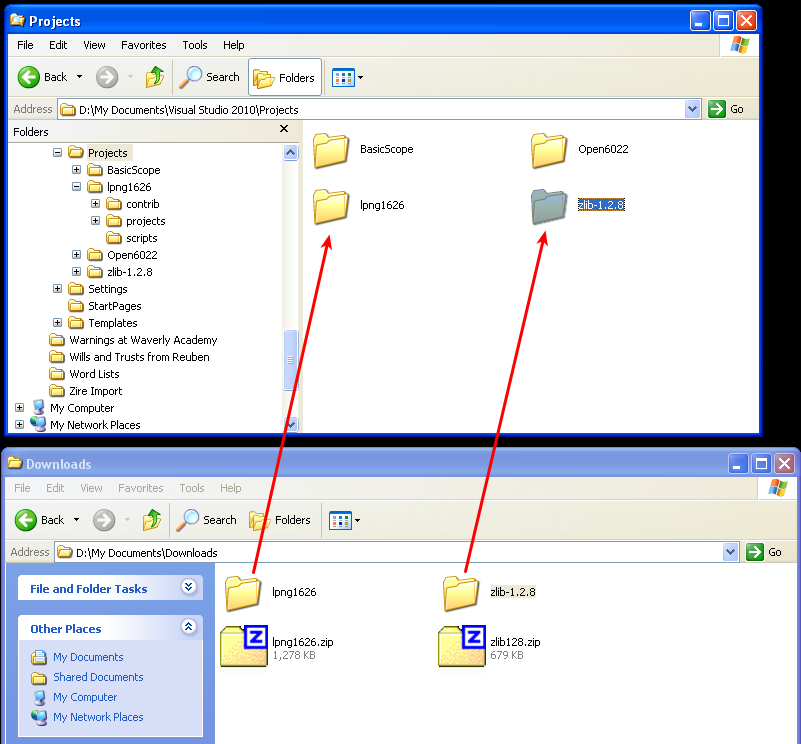Expand Open6022 node in folder tree
This screenshot has height=744, width=801.
click(x=76, y=254)
